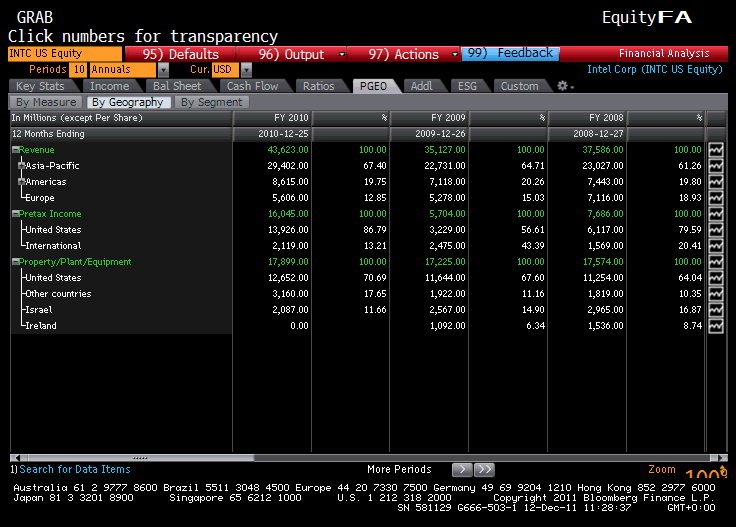Open chart icon for the Europe row

point(715,198)
